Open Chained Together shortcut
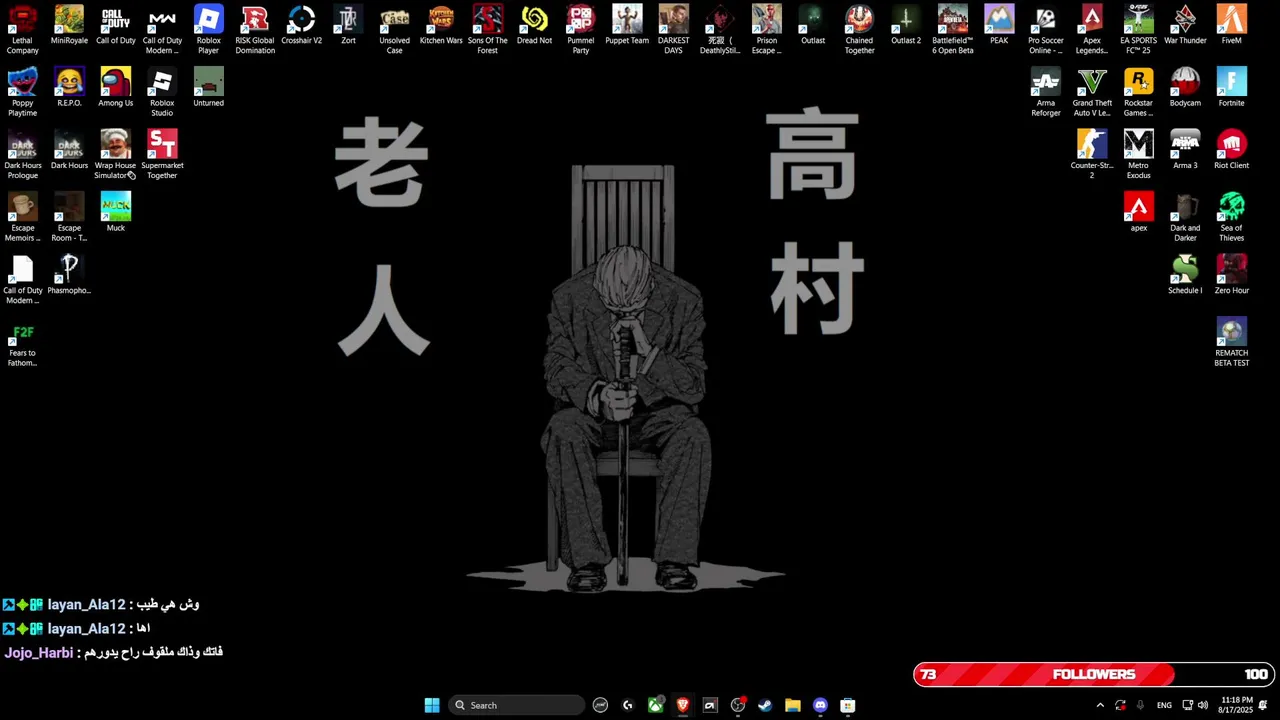The width and height of the screenshot is (1280, 720). point(859,29)
